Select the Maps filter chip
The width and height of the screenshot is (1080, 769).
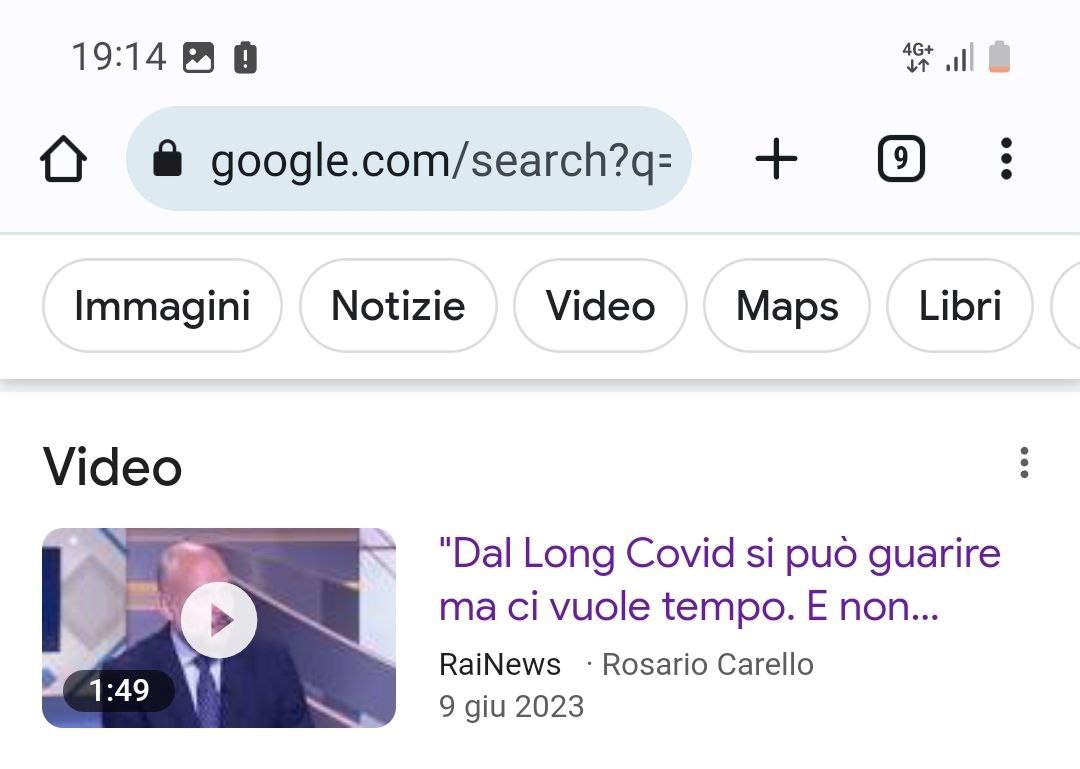click(x=787, y=306)
